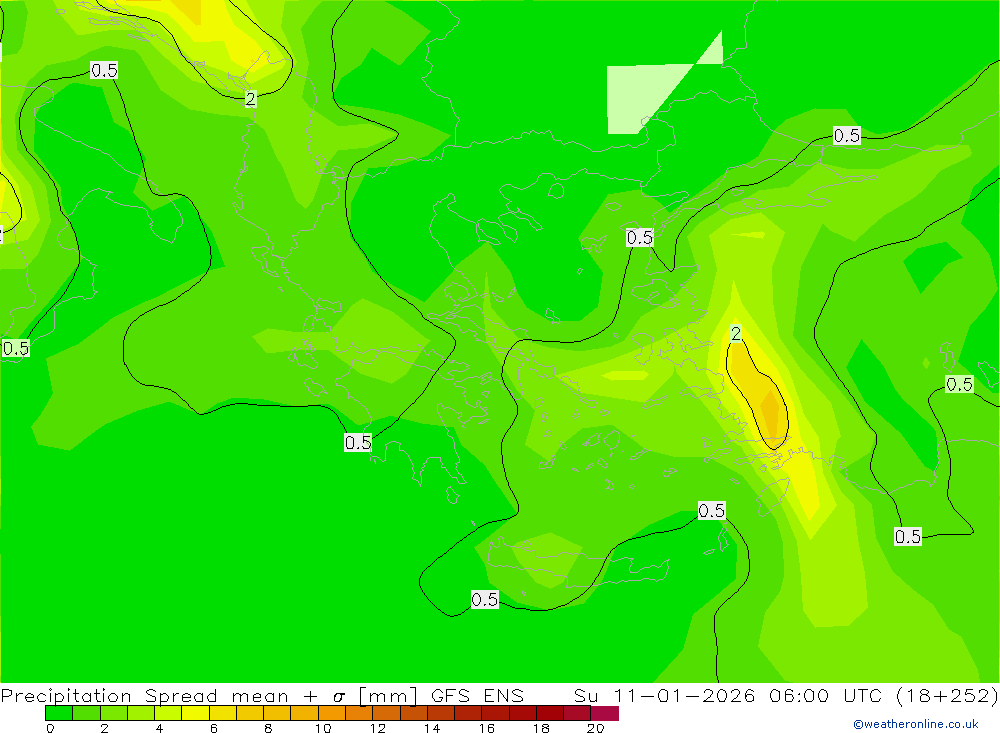Click the legend tick label '16'
1000x733 pixels.
point(487,728)
